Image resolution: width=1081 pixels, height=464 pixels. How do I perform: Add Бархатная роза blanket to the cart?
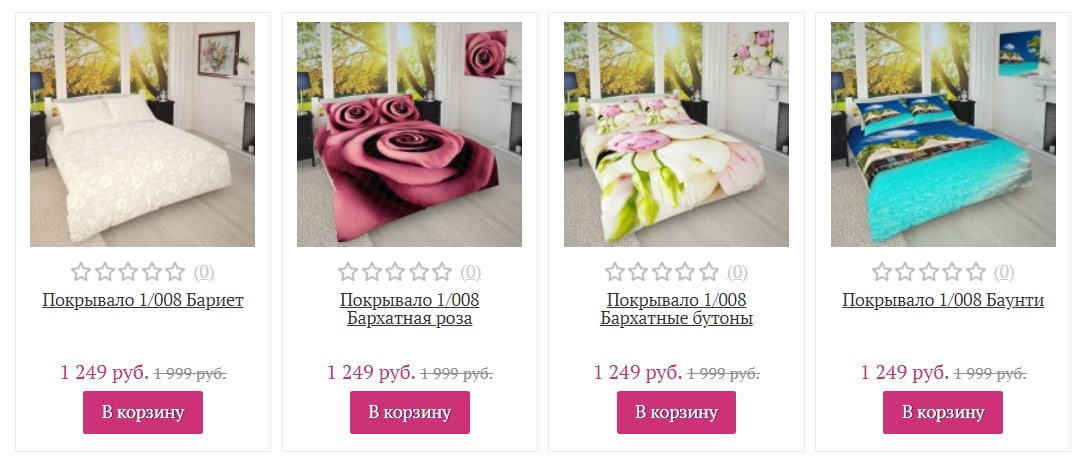410,412
